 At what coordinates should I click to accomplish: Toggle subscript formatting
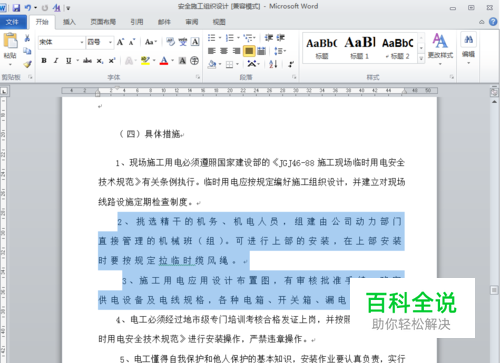pyautogui.click(x=99, y=61)
